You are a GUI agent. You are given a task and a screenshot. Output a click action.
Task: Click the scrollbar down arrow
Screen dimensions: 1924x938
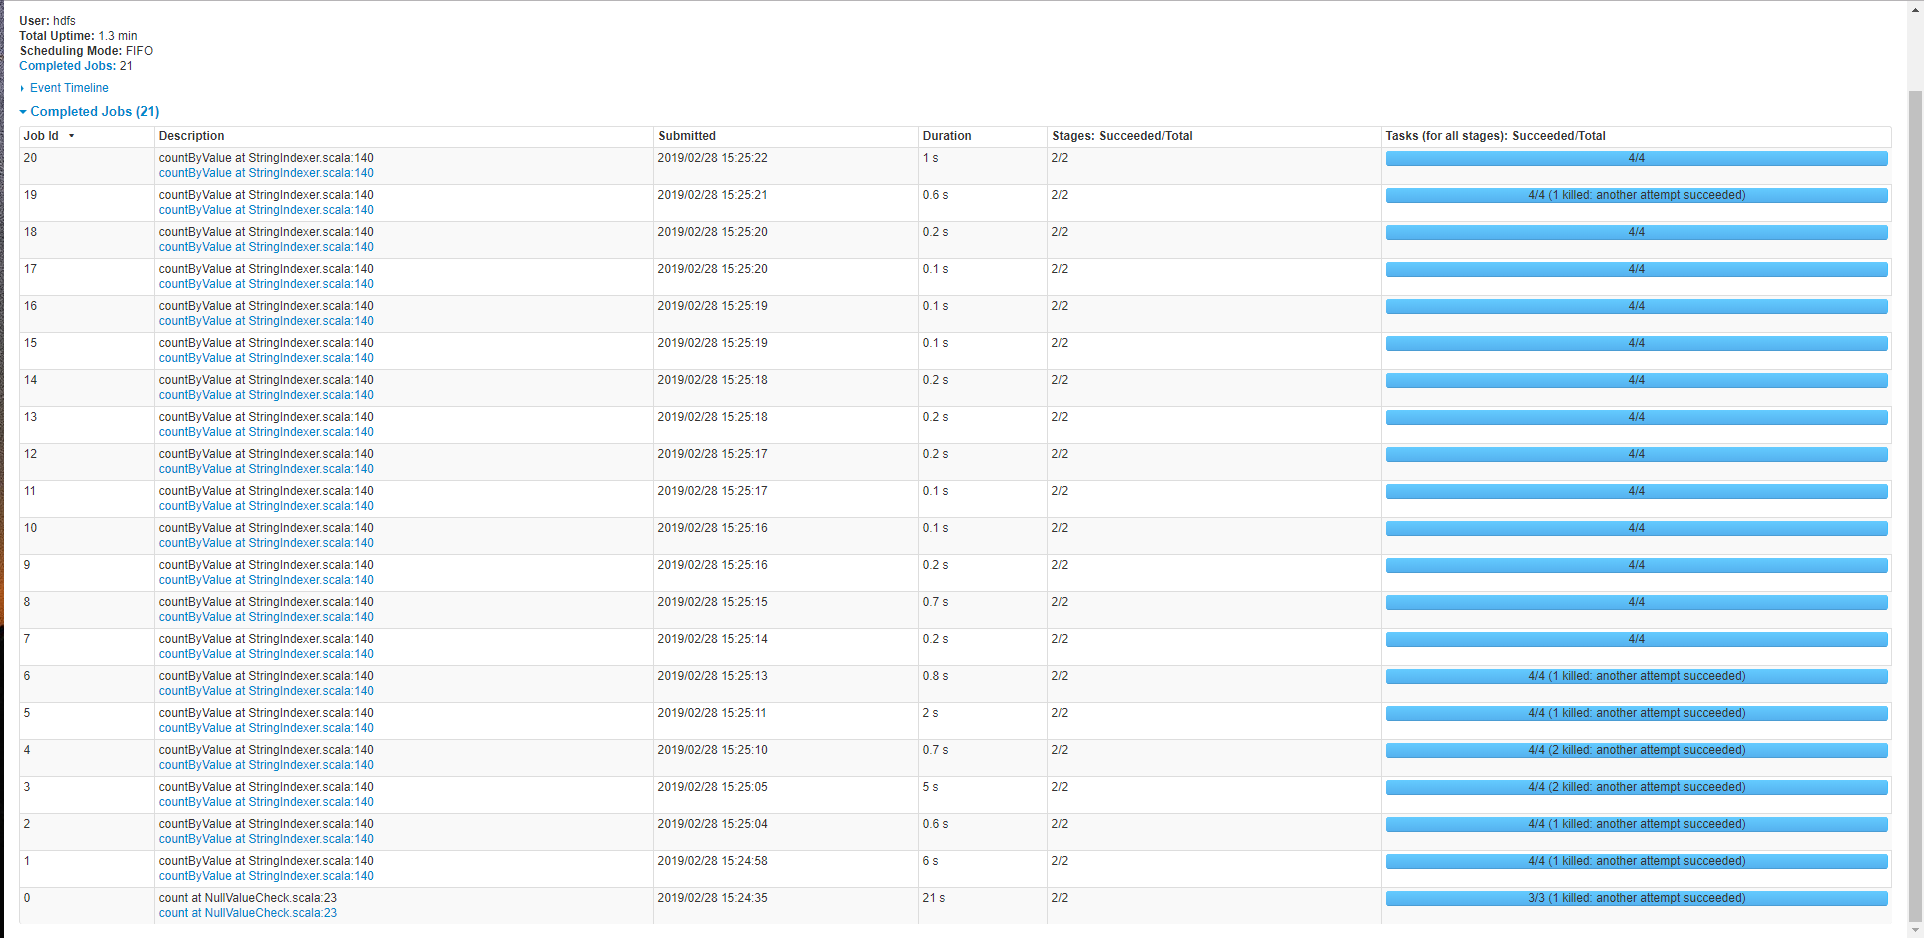pyautogui.click(x=1915, y=930)
